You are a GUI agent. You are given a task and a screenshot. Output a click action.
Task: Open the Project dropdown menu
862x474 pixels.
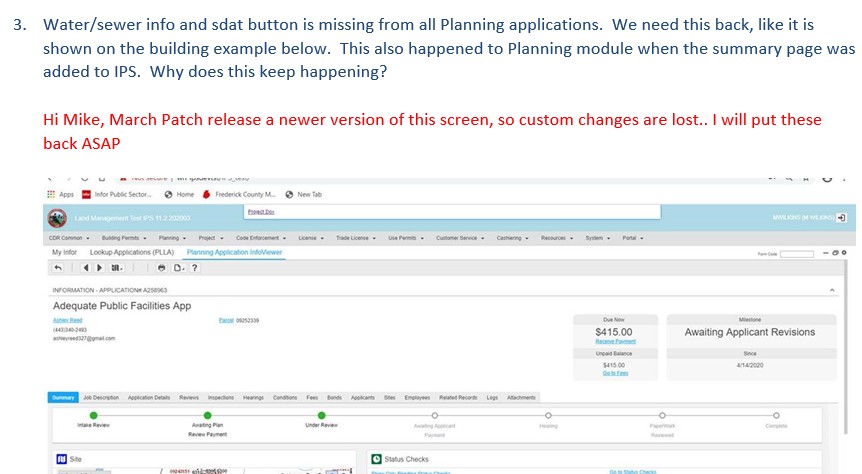click(x=211, y=238)
